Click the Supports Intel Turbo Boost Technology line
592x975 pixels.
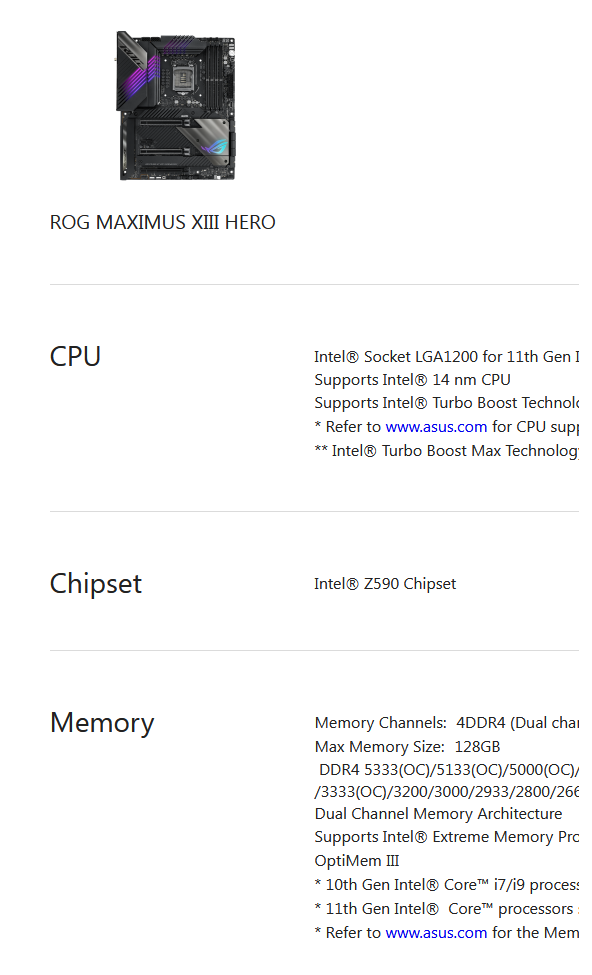[x=446, y=403]
